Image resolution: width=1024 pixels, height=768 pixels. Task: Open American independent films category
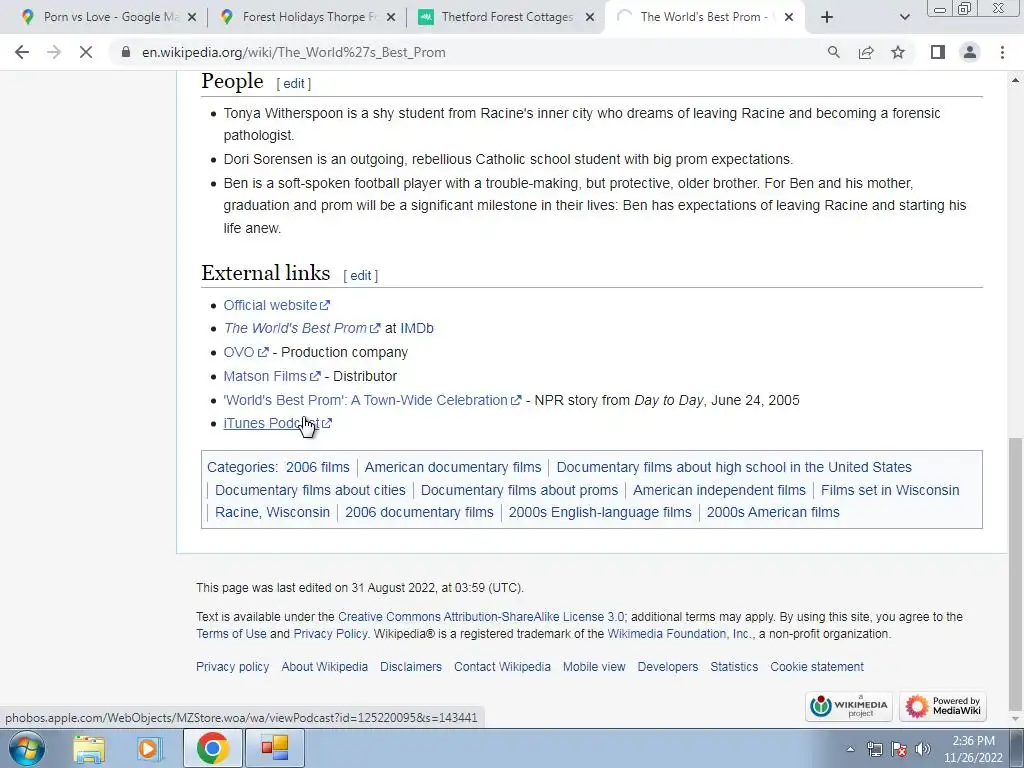coord(719,490)
